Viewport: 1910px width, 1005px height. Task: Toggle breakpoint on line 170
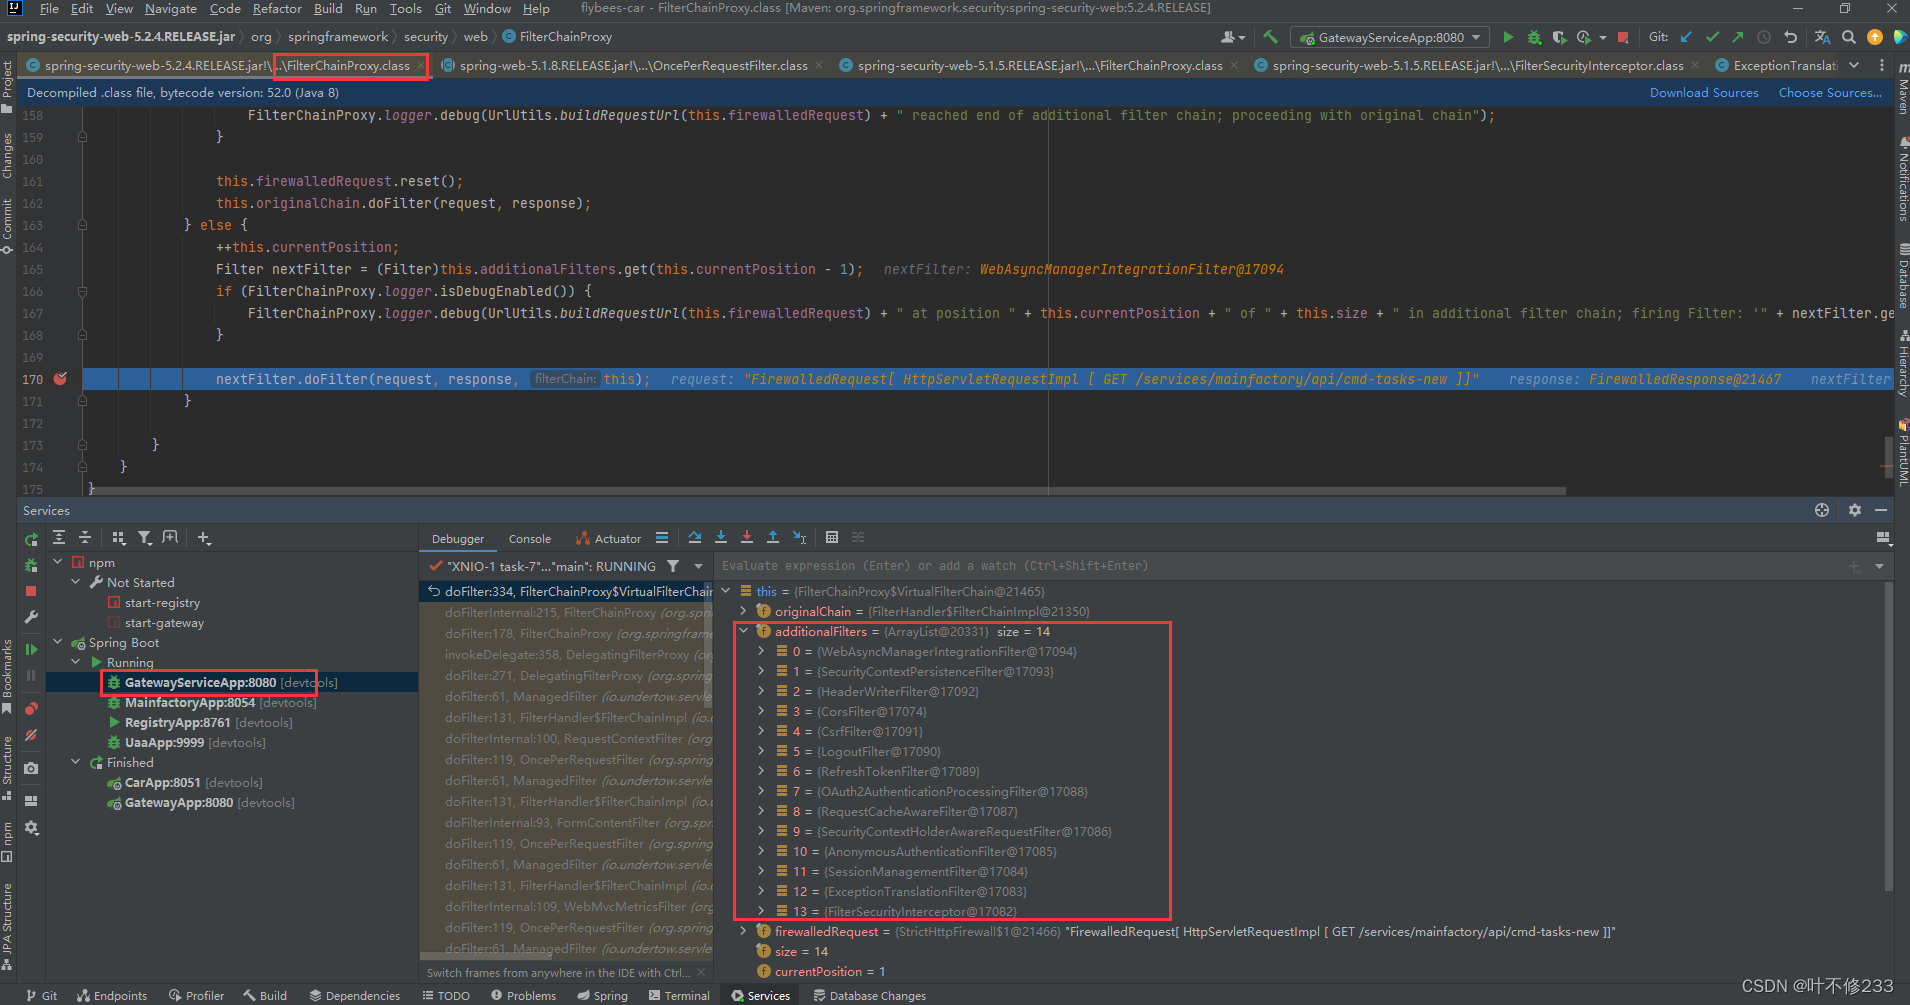click(60, 379)
